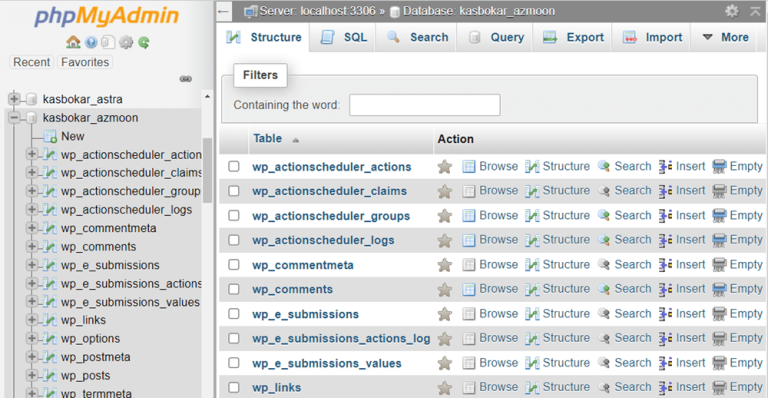
Task: Click in the Containing the word field
Action: pos(425,105)
